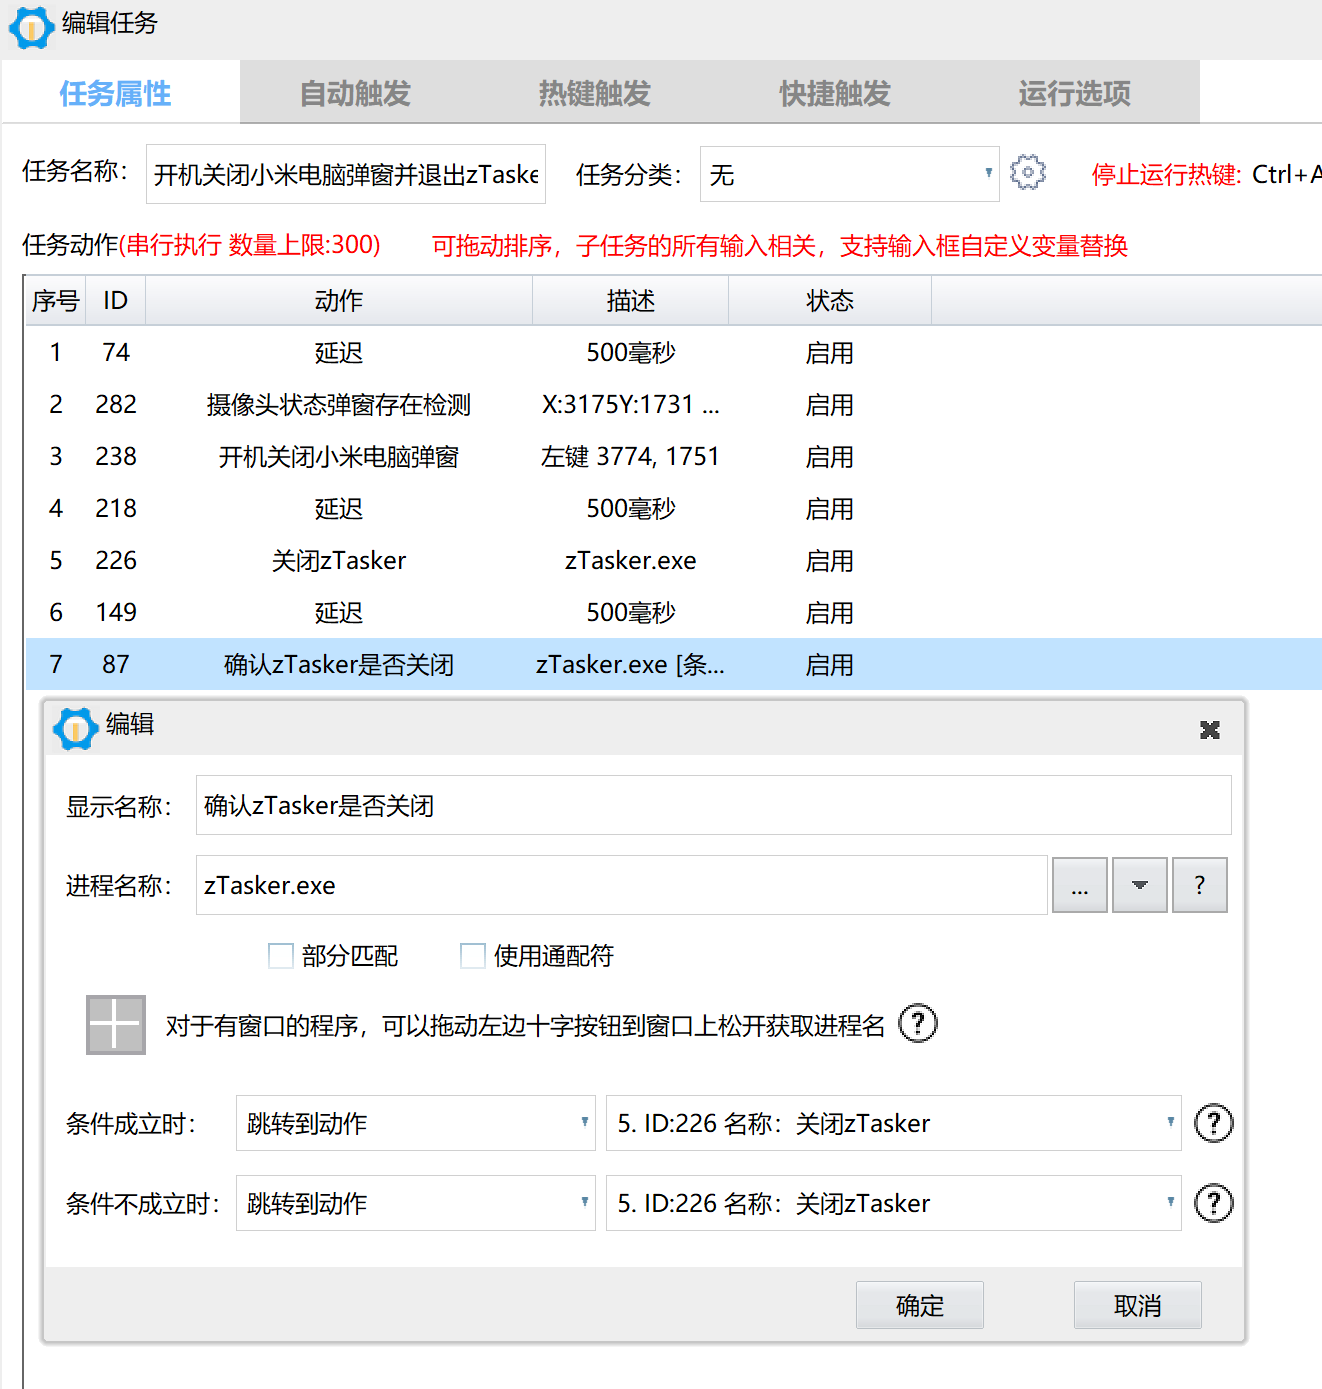Open target action dropdown showing 关闭zTasker

click(892, 1123)
